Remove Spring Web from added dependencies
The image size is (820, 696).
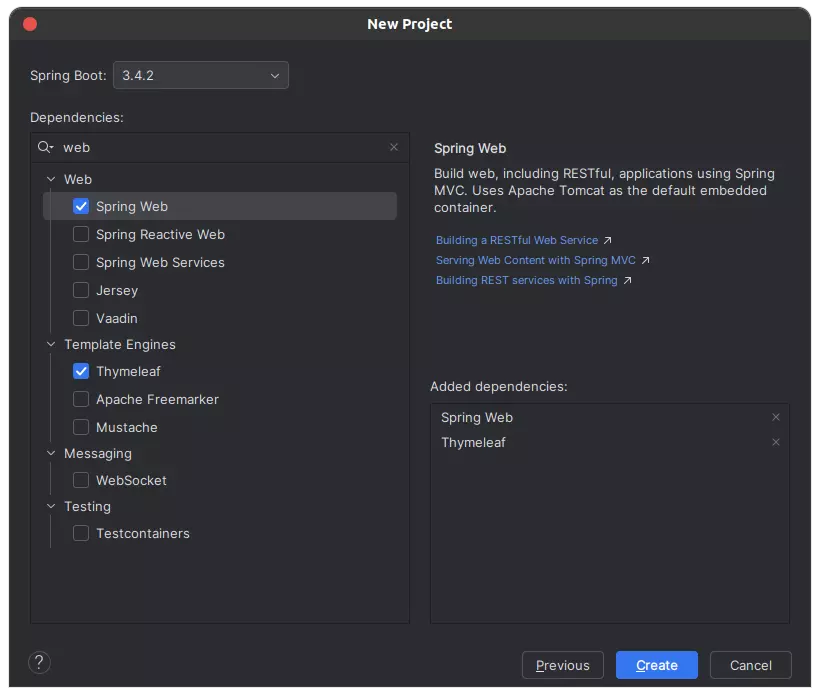[776, 417]
